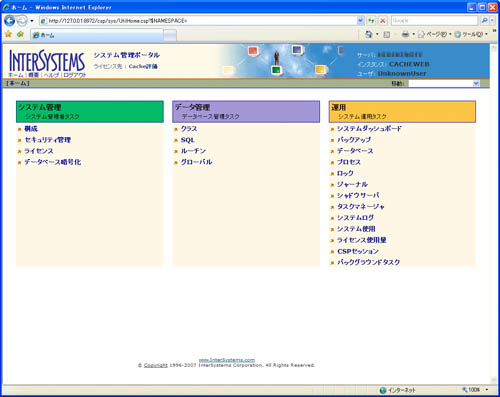Viewport: 500px width, 397px height.
Task: Click the [ホーム] breadcrumb
Action: tap(18, 83)
